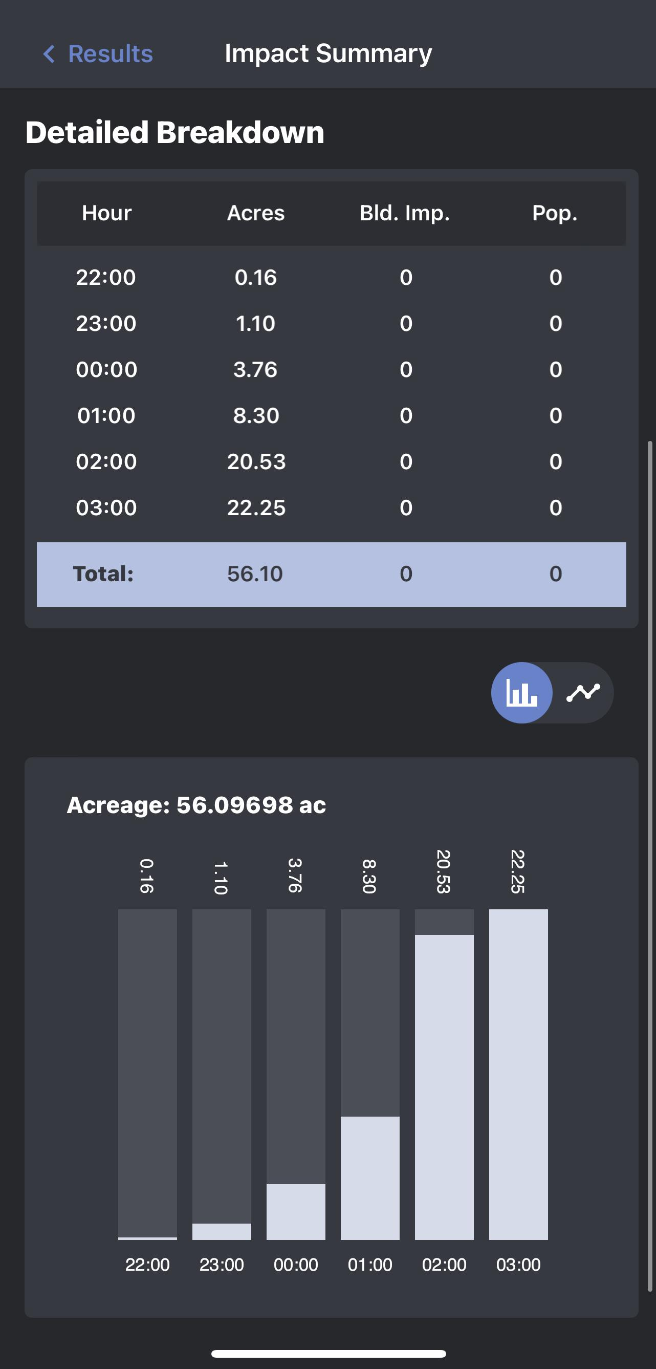Switch to bar chart view
The height and width of the screenshot is (1369, 656).
(x=521, y=692)
